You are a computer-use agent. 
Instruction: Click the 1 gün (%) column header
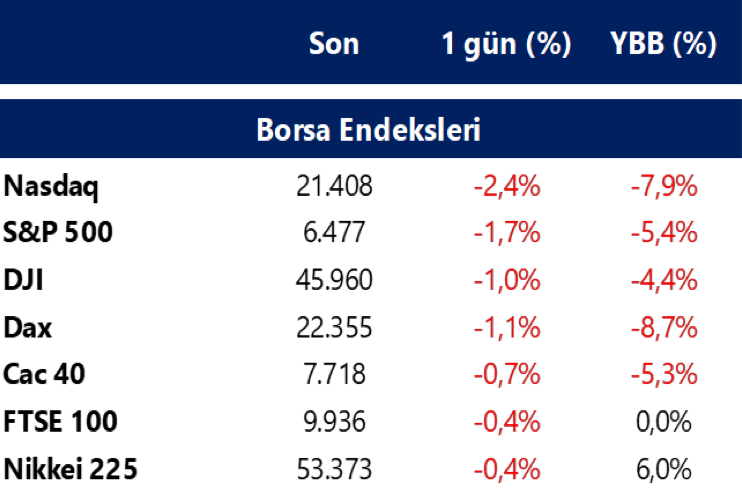tap(506, 44)
